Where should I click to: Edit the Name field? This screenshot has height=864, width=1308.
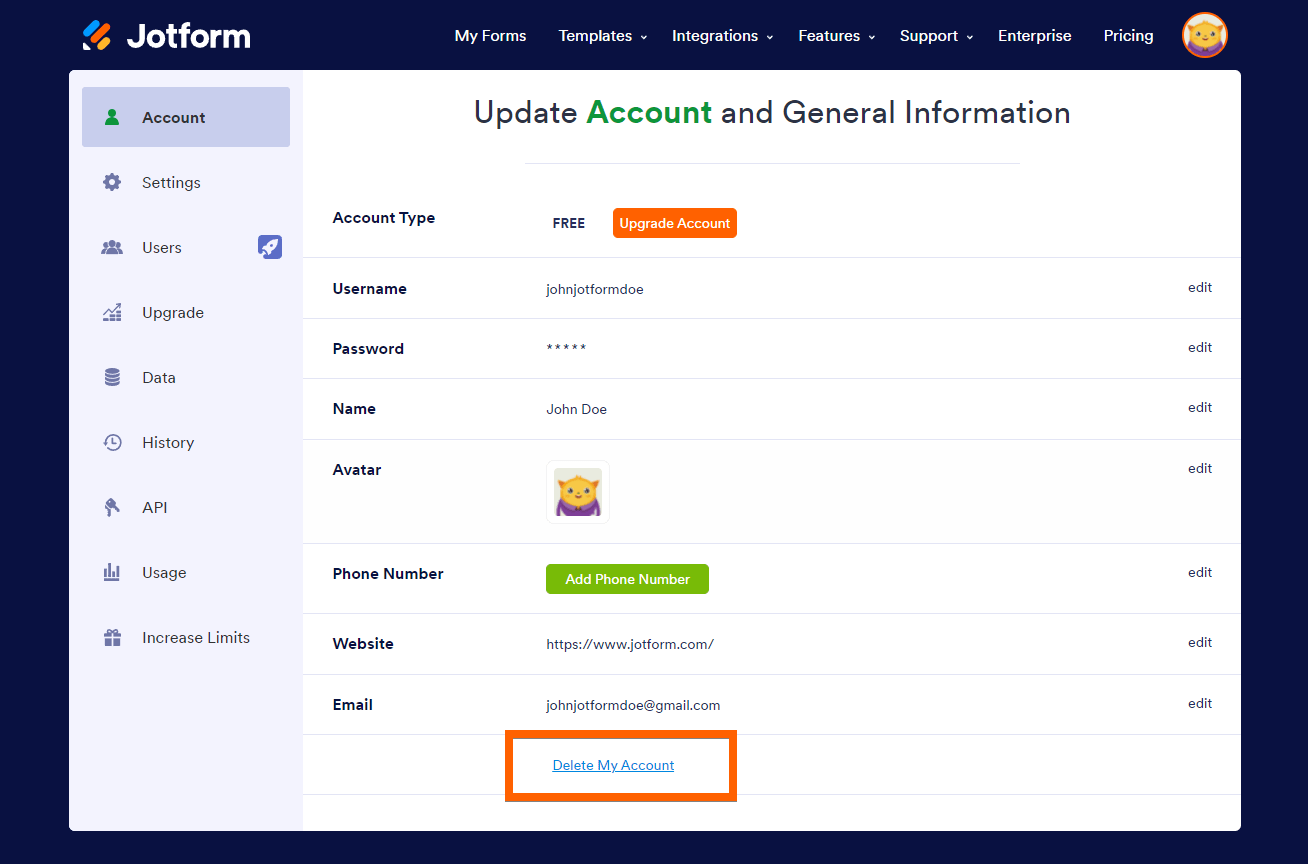(1200, 407)
